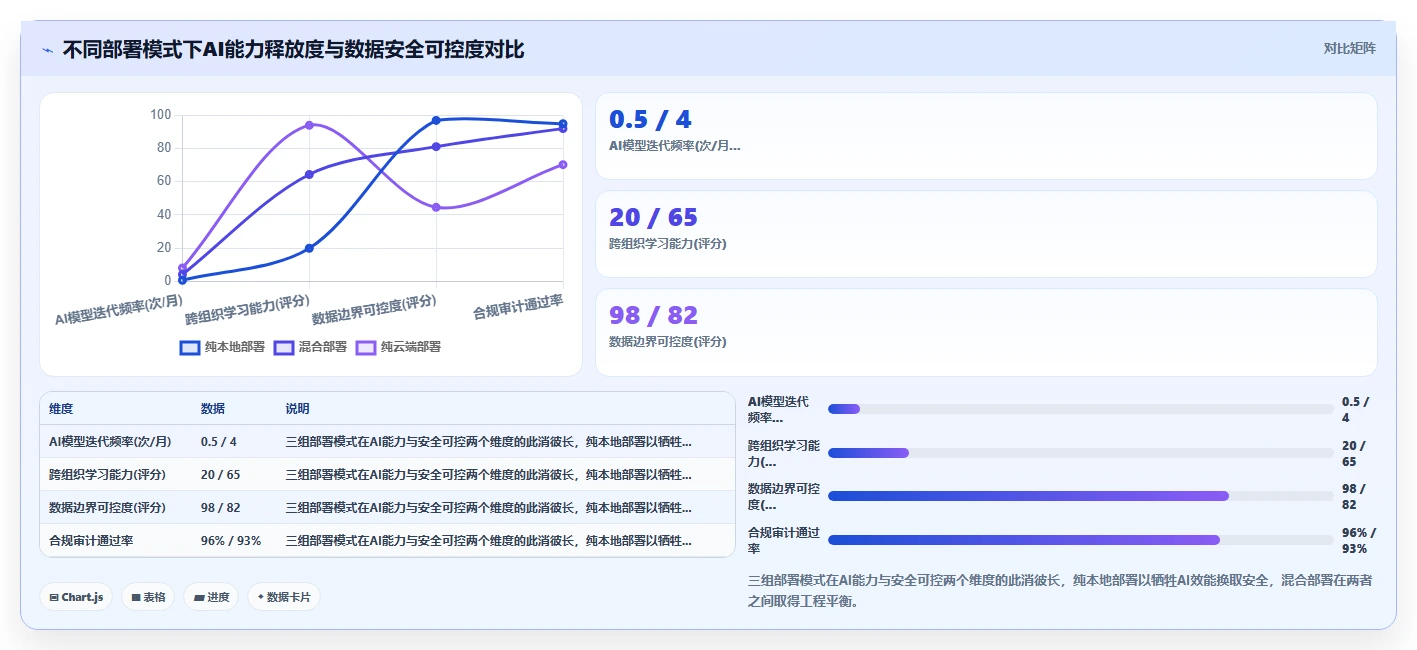
Task: Select the Chart.js tag chip
Action: (77, 597)
